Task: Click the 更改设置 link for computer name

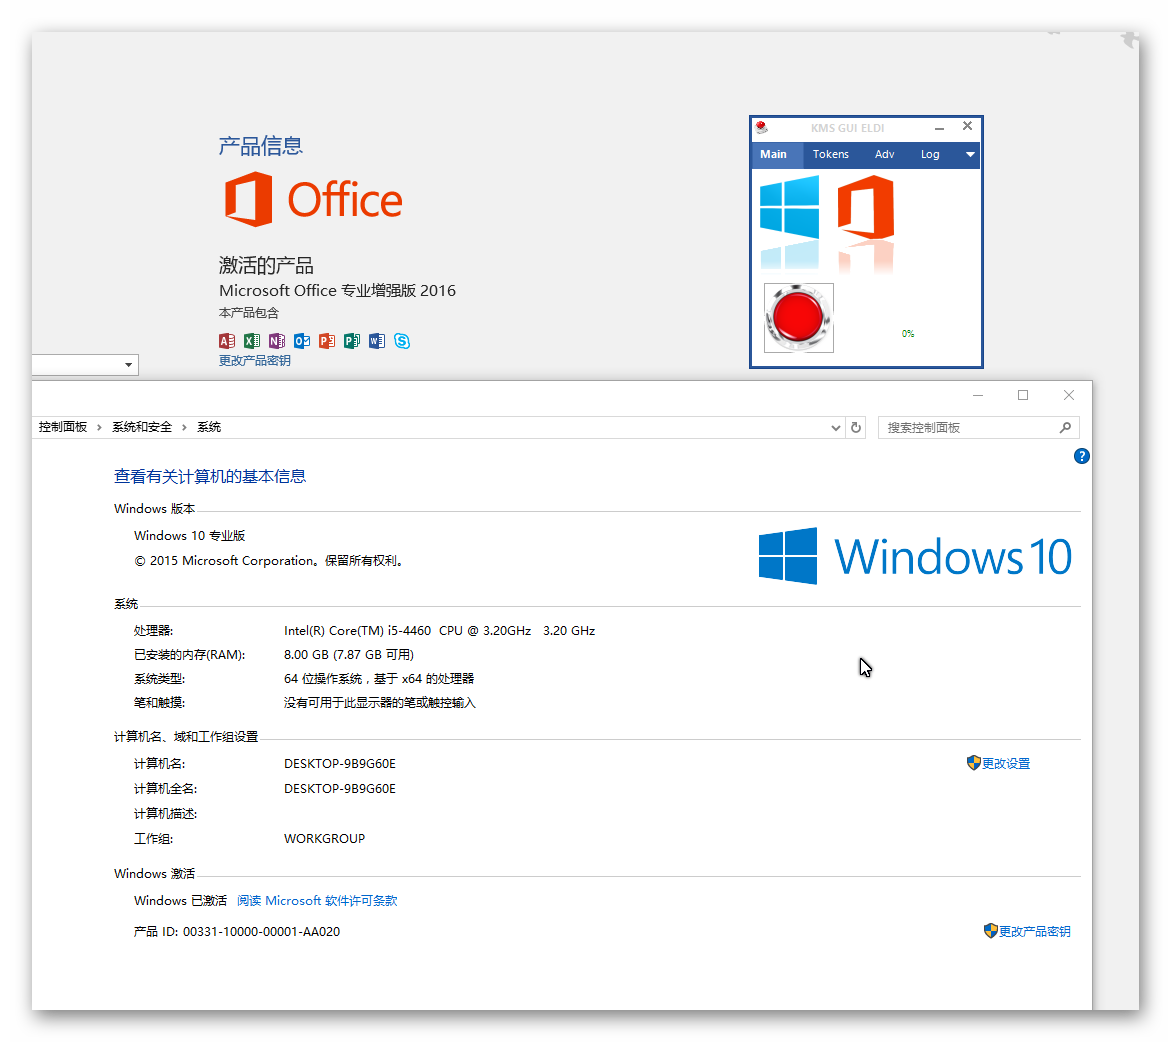Action: pos(1006,763)
